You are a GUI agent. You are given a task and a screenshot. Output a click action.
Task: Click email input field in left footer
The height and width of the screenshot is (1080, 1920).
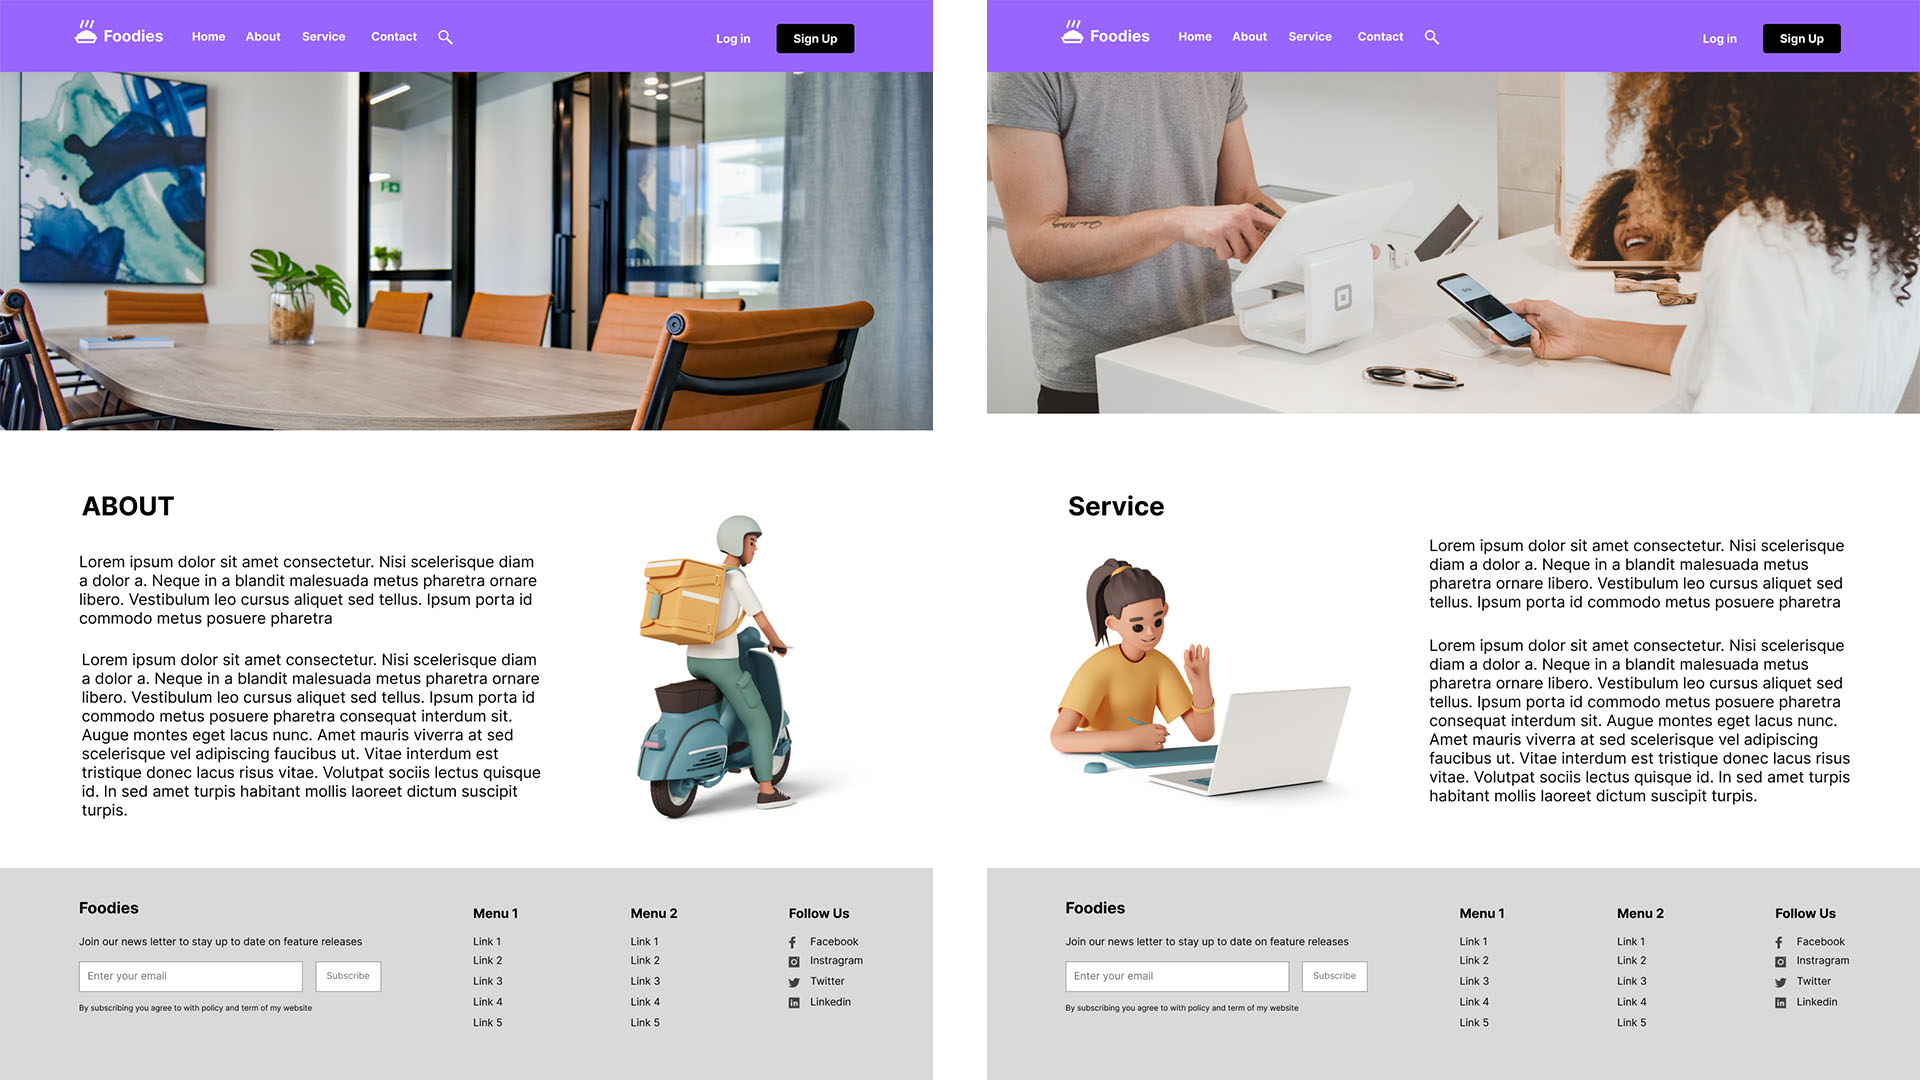click(191, 976)
